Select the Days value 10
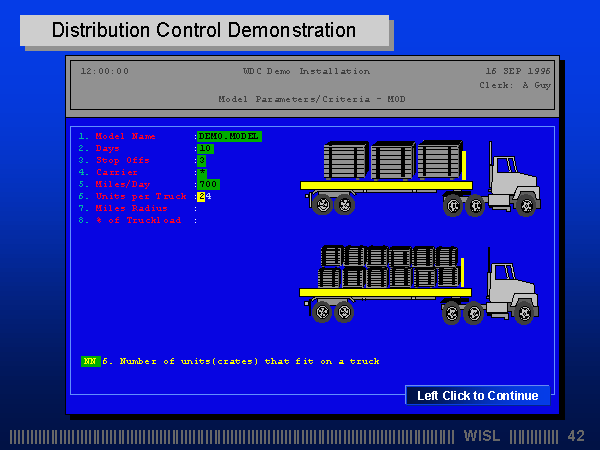The height and width of the screenshot is (450, 600). pos(205,148)
